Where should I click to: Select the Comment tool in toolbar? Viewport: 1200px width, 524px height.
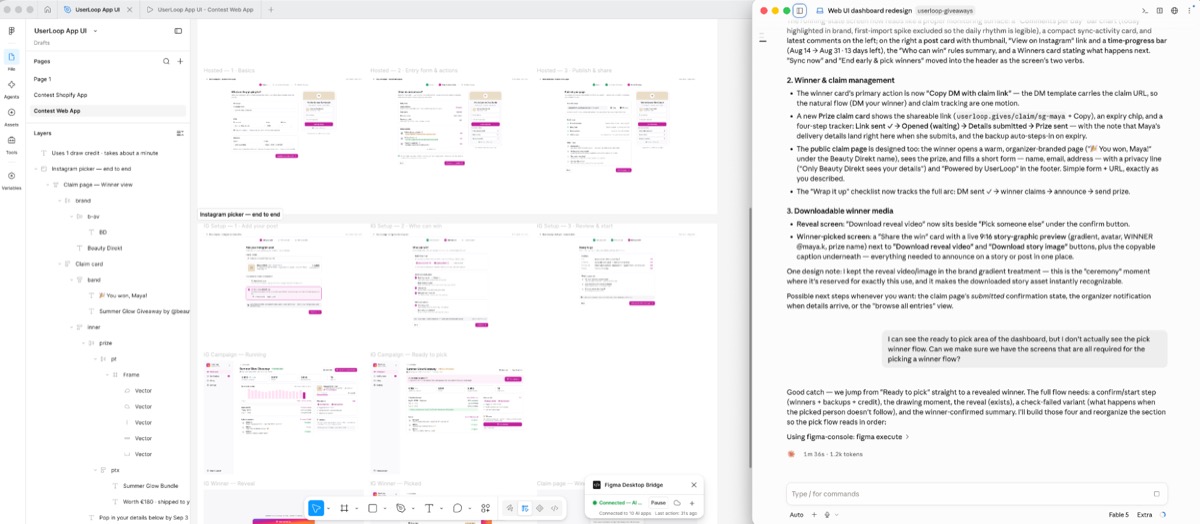tap(457, 508)
